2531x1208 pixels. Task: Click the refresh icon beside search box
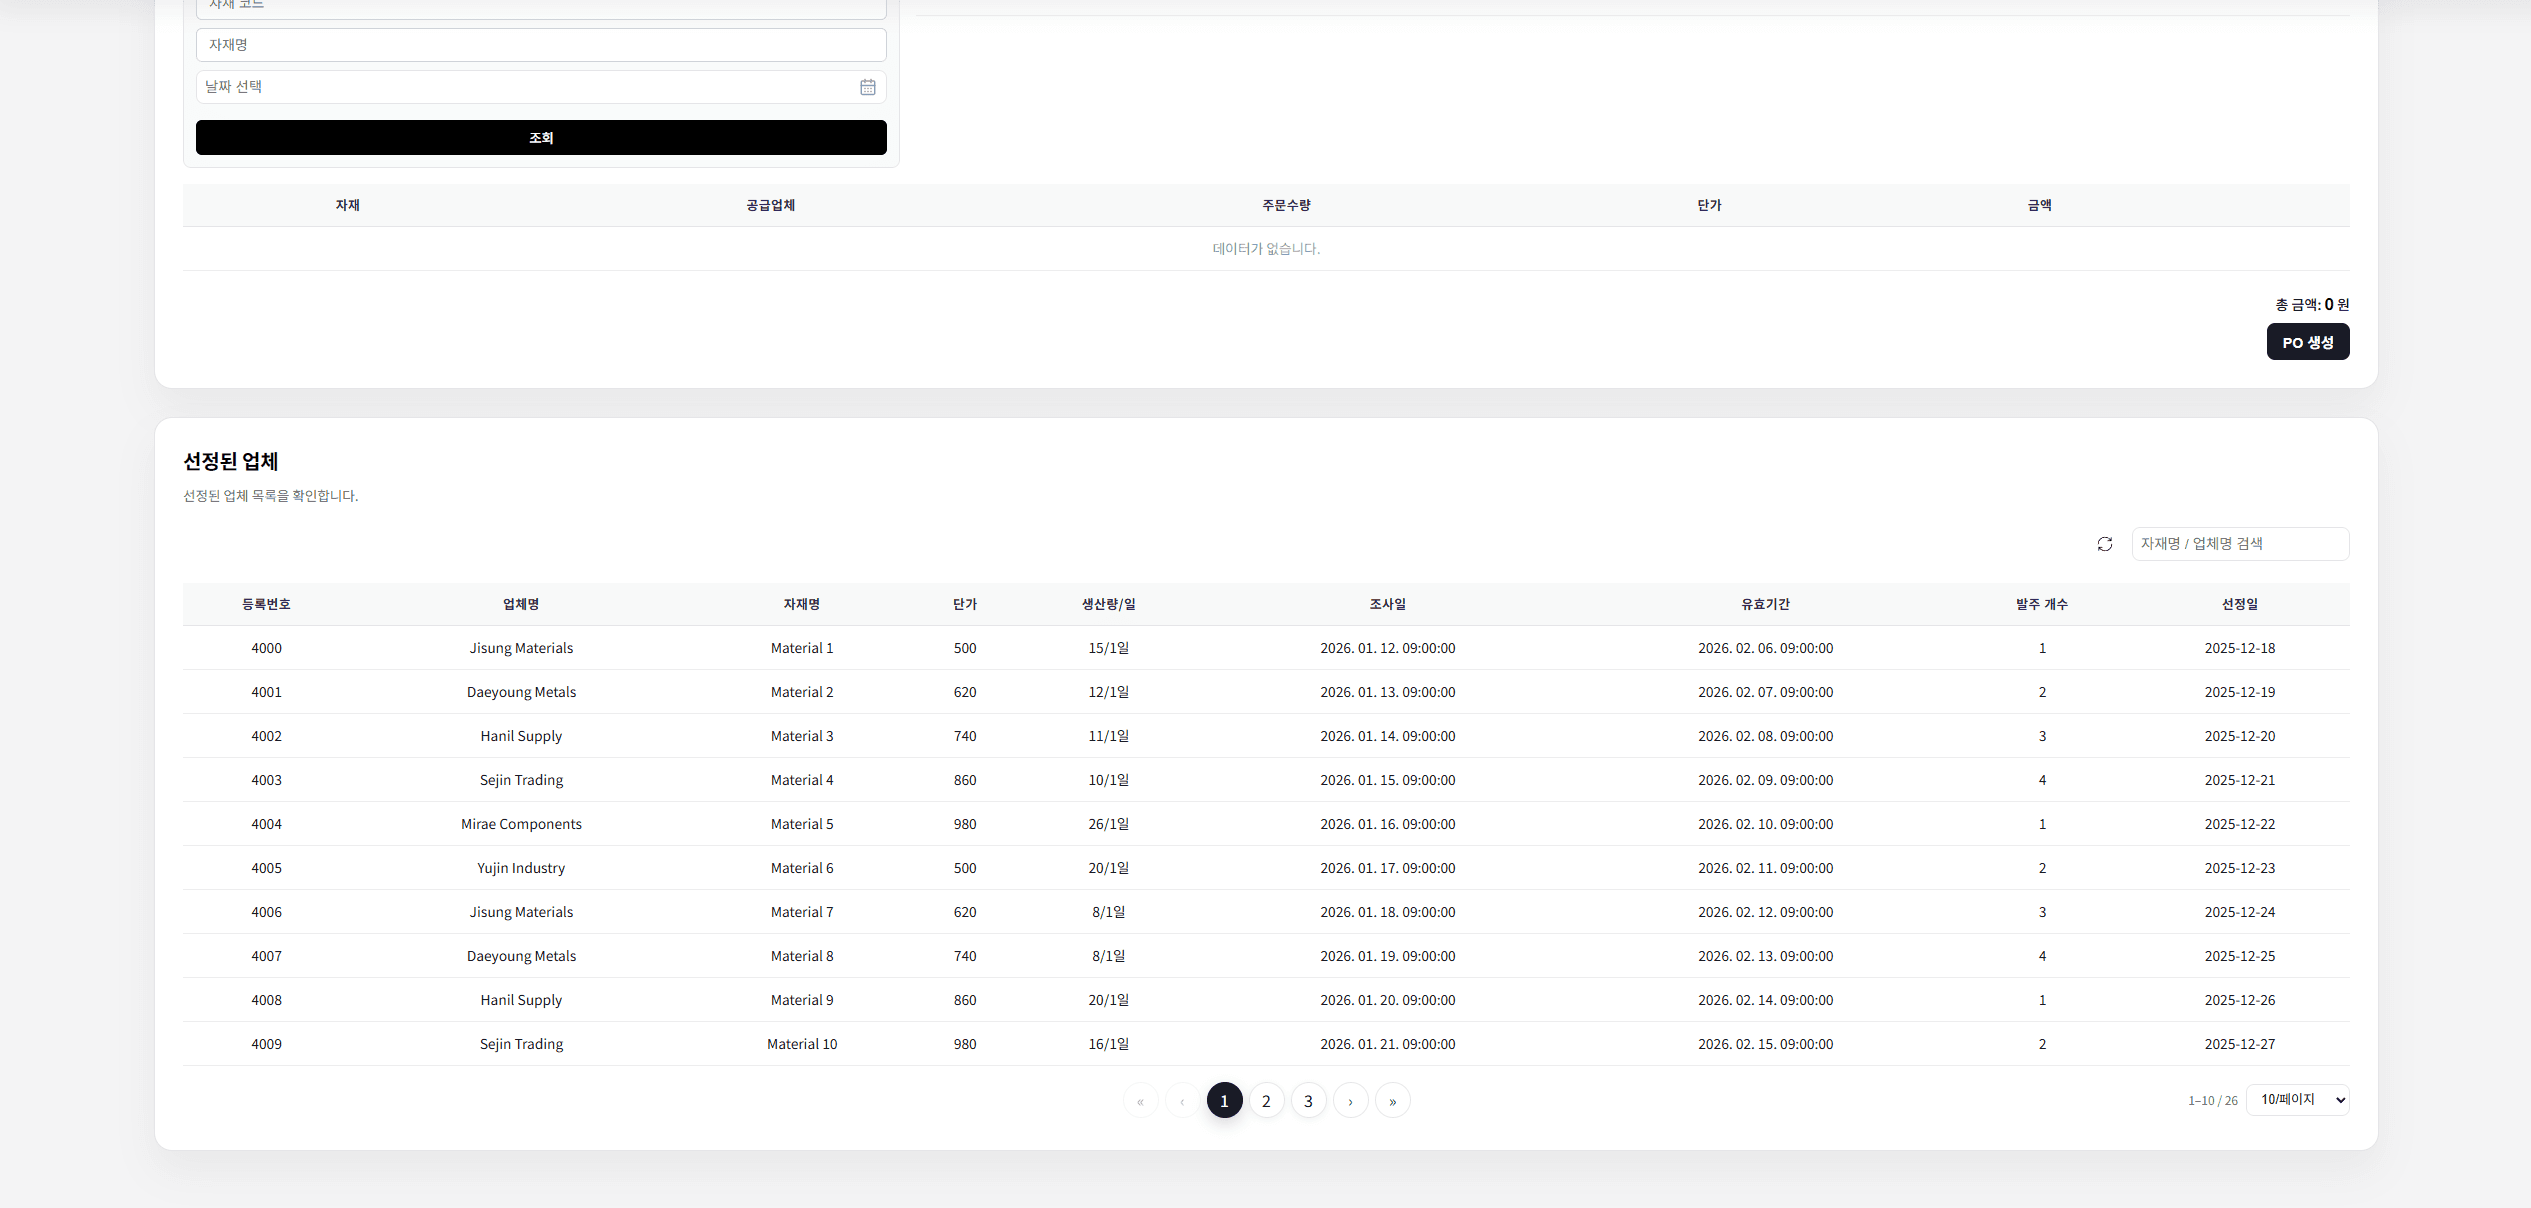pyautogui.click(x=2104, y=544)
